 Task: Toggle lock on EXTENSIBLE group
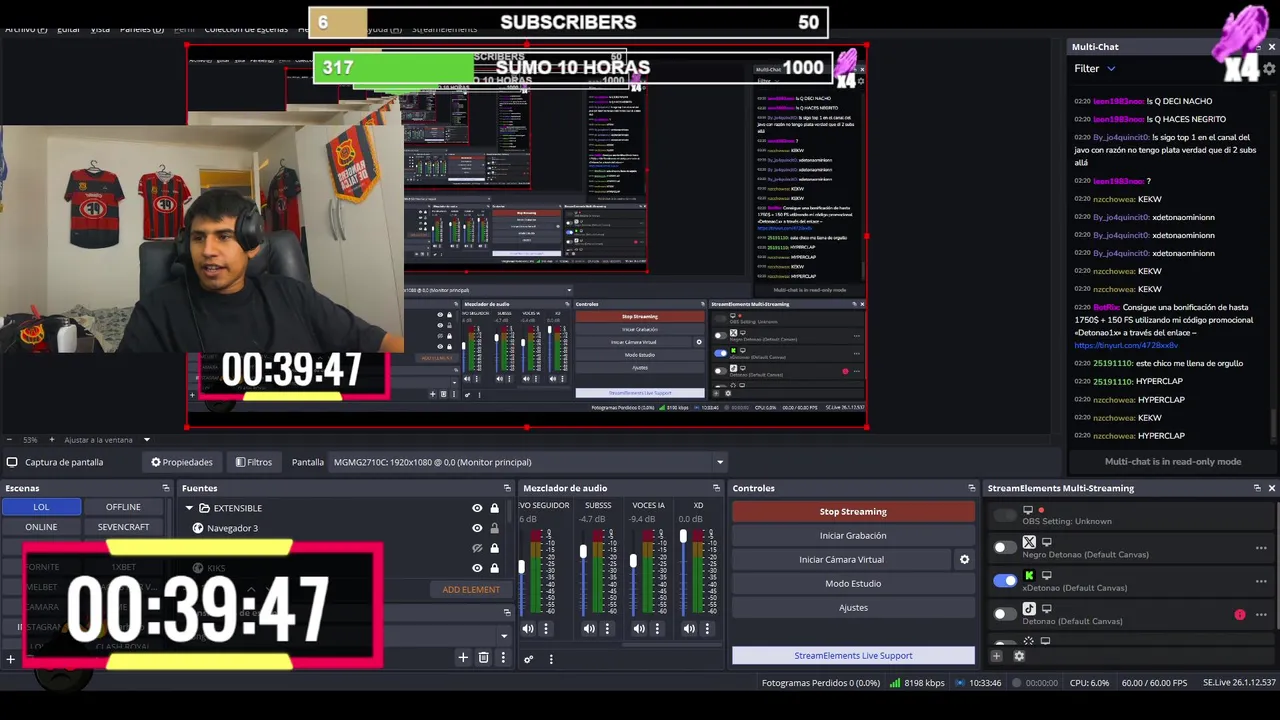[494, 508]
